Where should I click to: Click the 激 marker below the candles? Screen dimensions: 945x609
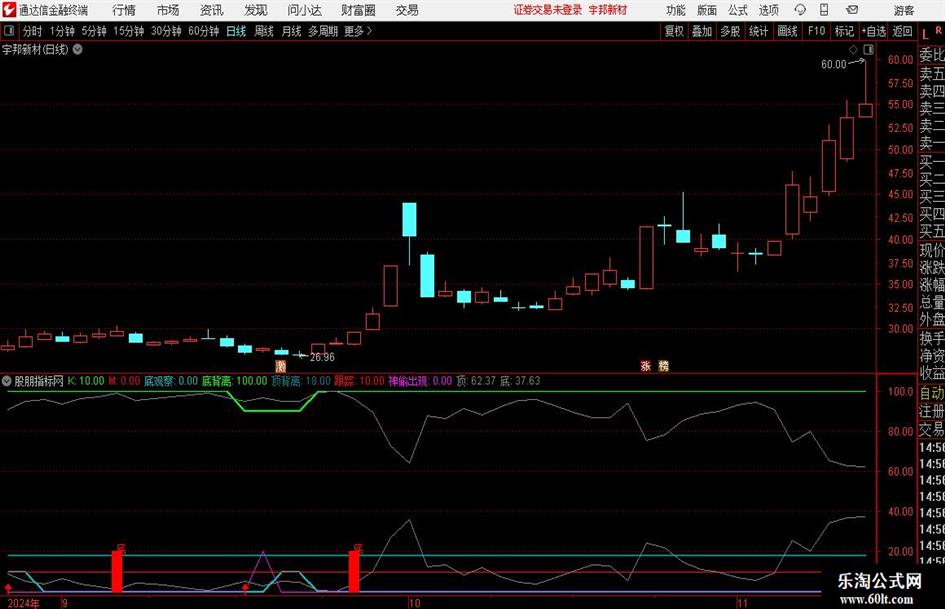pos(280,366)
